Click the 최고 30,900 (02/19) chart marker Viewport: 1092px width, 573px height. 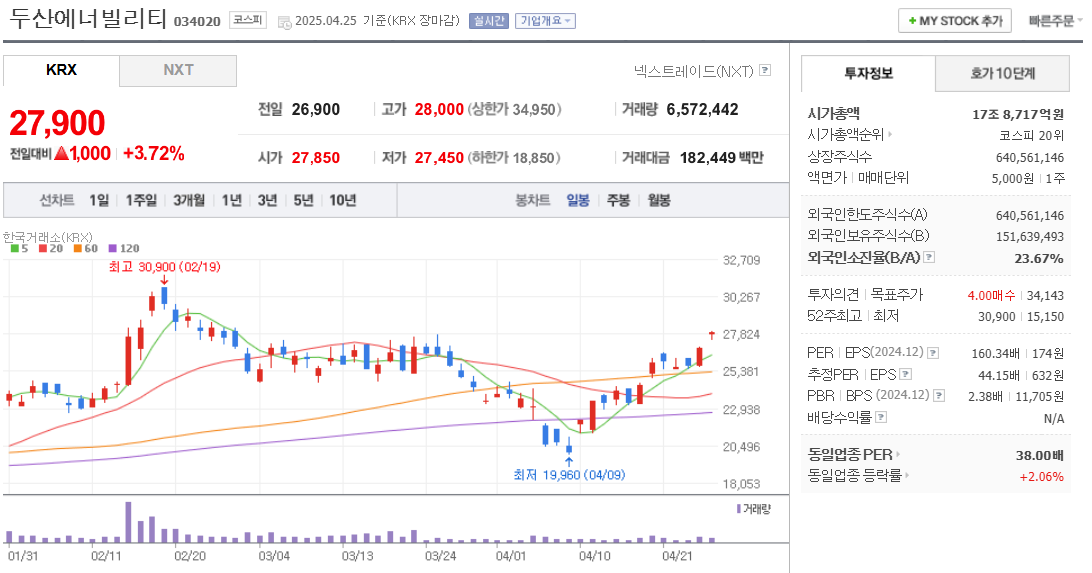(x=164, y=267)
